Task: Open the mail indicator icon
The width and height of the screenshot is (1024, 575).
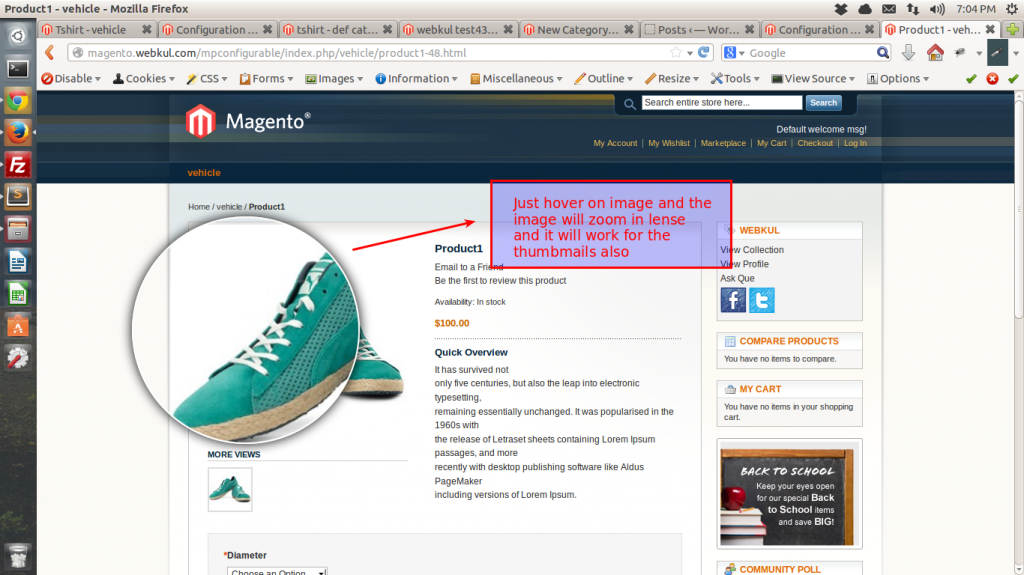Action: click(888, 8)
